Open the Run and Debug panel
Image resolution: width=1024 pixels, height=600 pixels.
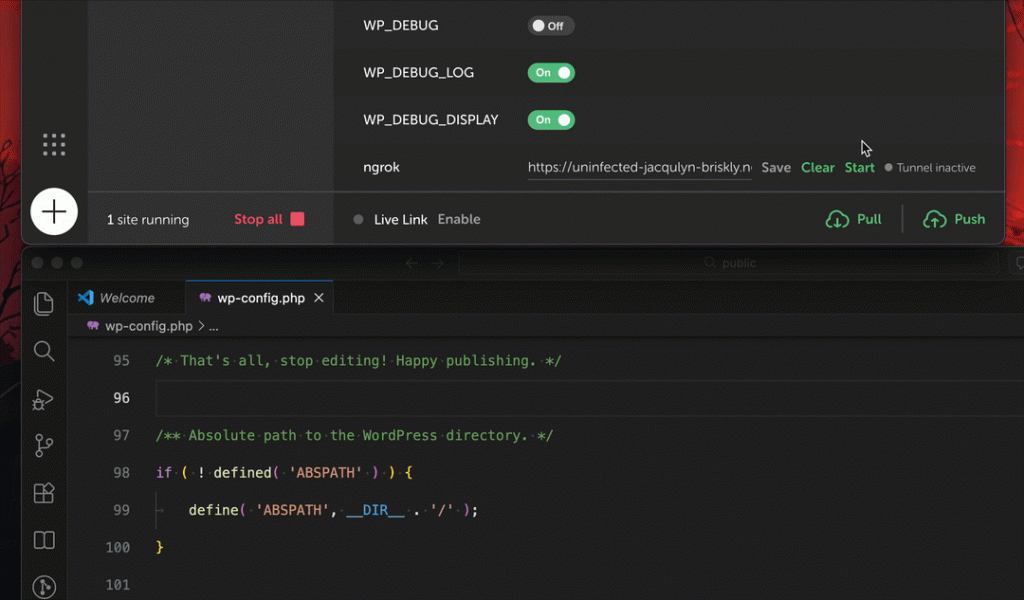(43, 399)
